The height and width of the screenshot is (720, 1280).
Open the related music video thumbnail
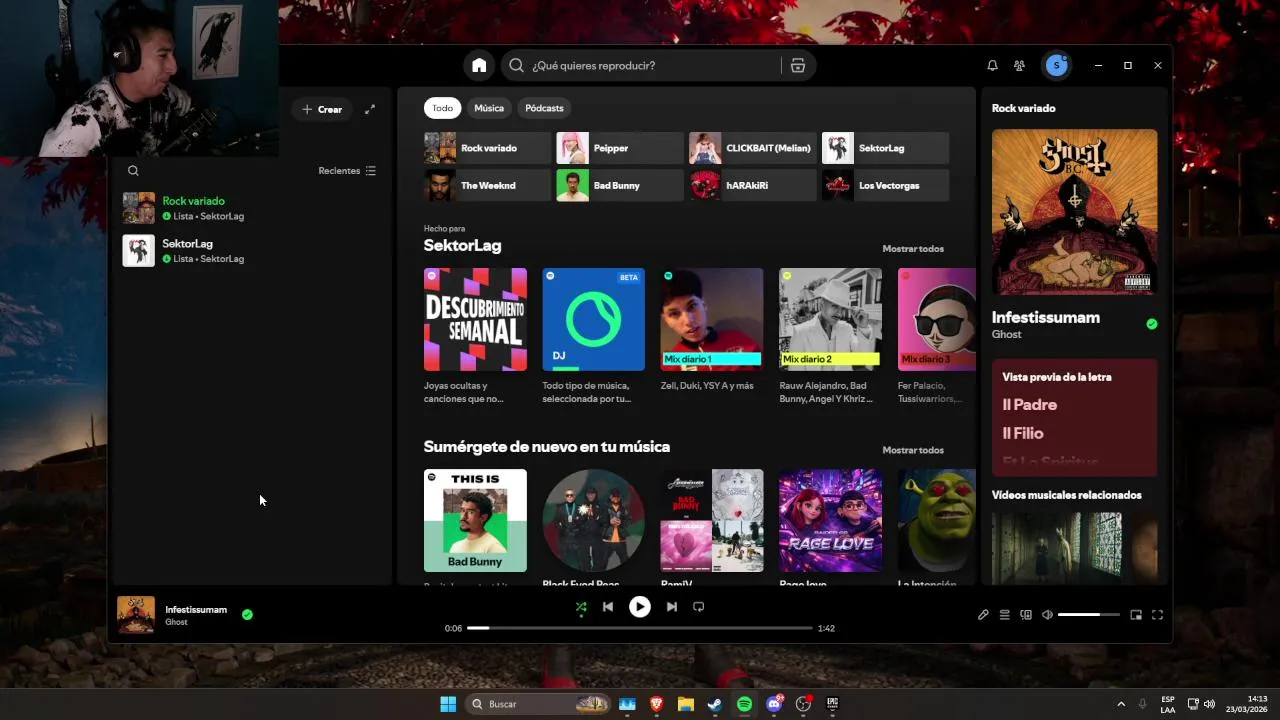tap(1074, 548)
